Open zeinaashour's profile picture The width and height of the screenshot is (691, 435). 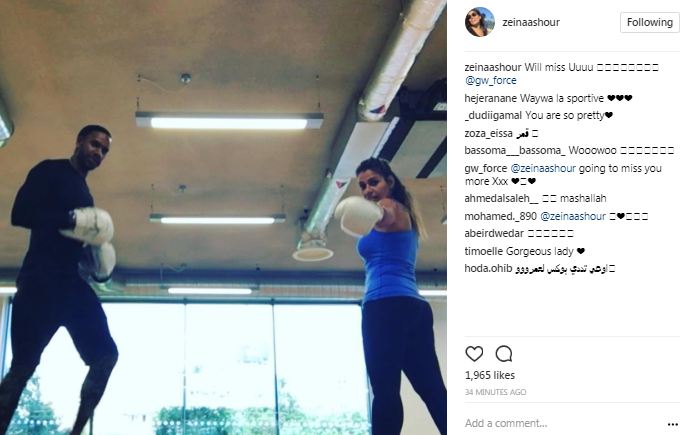click(479, 22)
